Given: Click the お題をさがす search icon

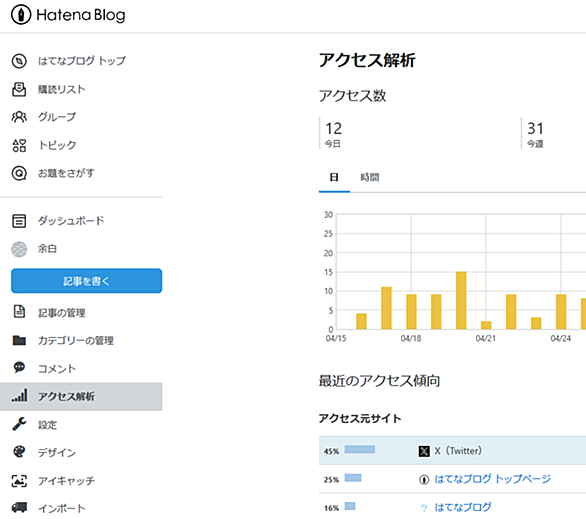Looking at the screenshot, I should (19, 173).
